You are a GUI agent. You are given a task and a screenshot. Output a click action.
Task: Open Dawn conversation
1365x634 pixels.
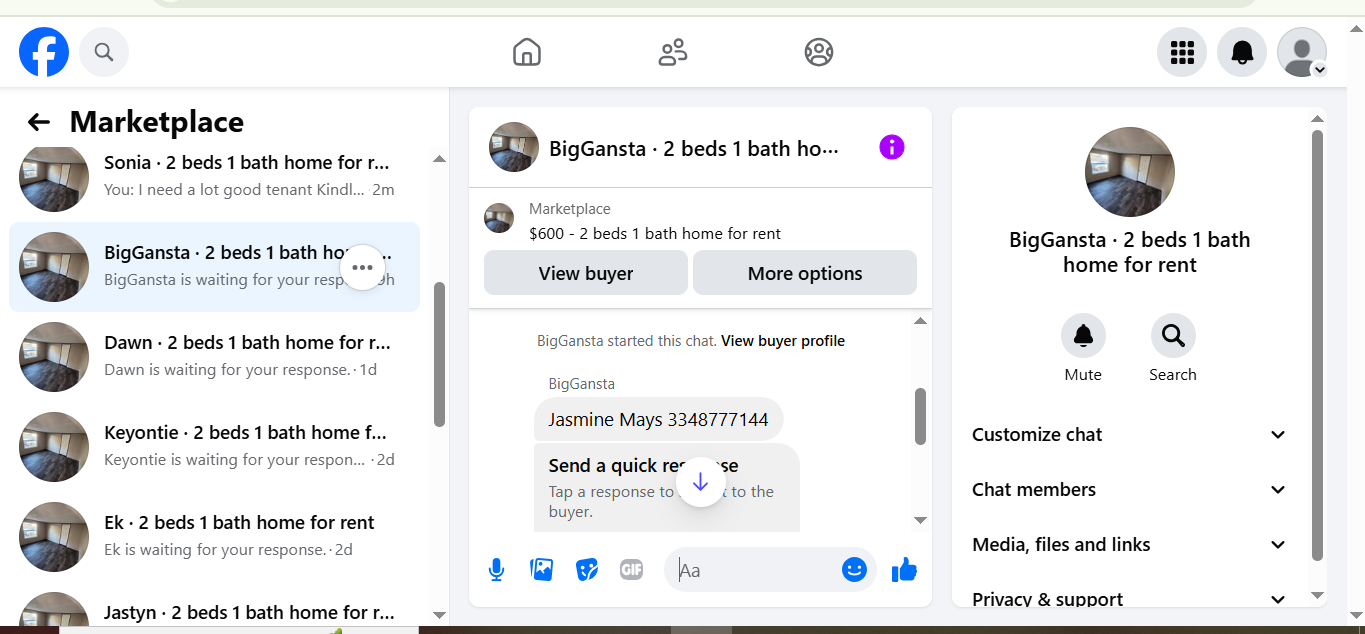pos(214,357)
